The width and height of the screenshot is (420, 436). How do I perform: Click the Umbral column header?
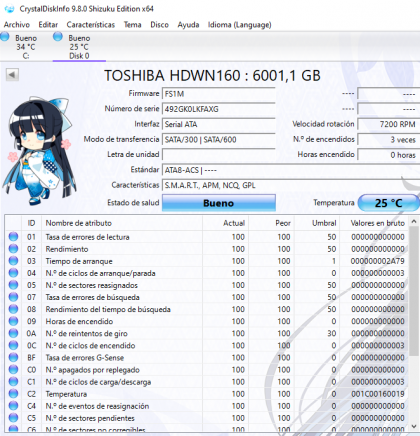click(317, 223)
